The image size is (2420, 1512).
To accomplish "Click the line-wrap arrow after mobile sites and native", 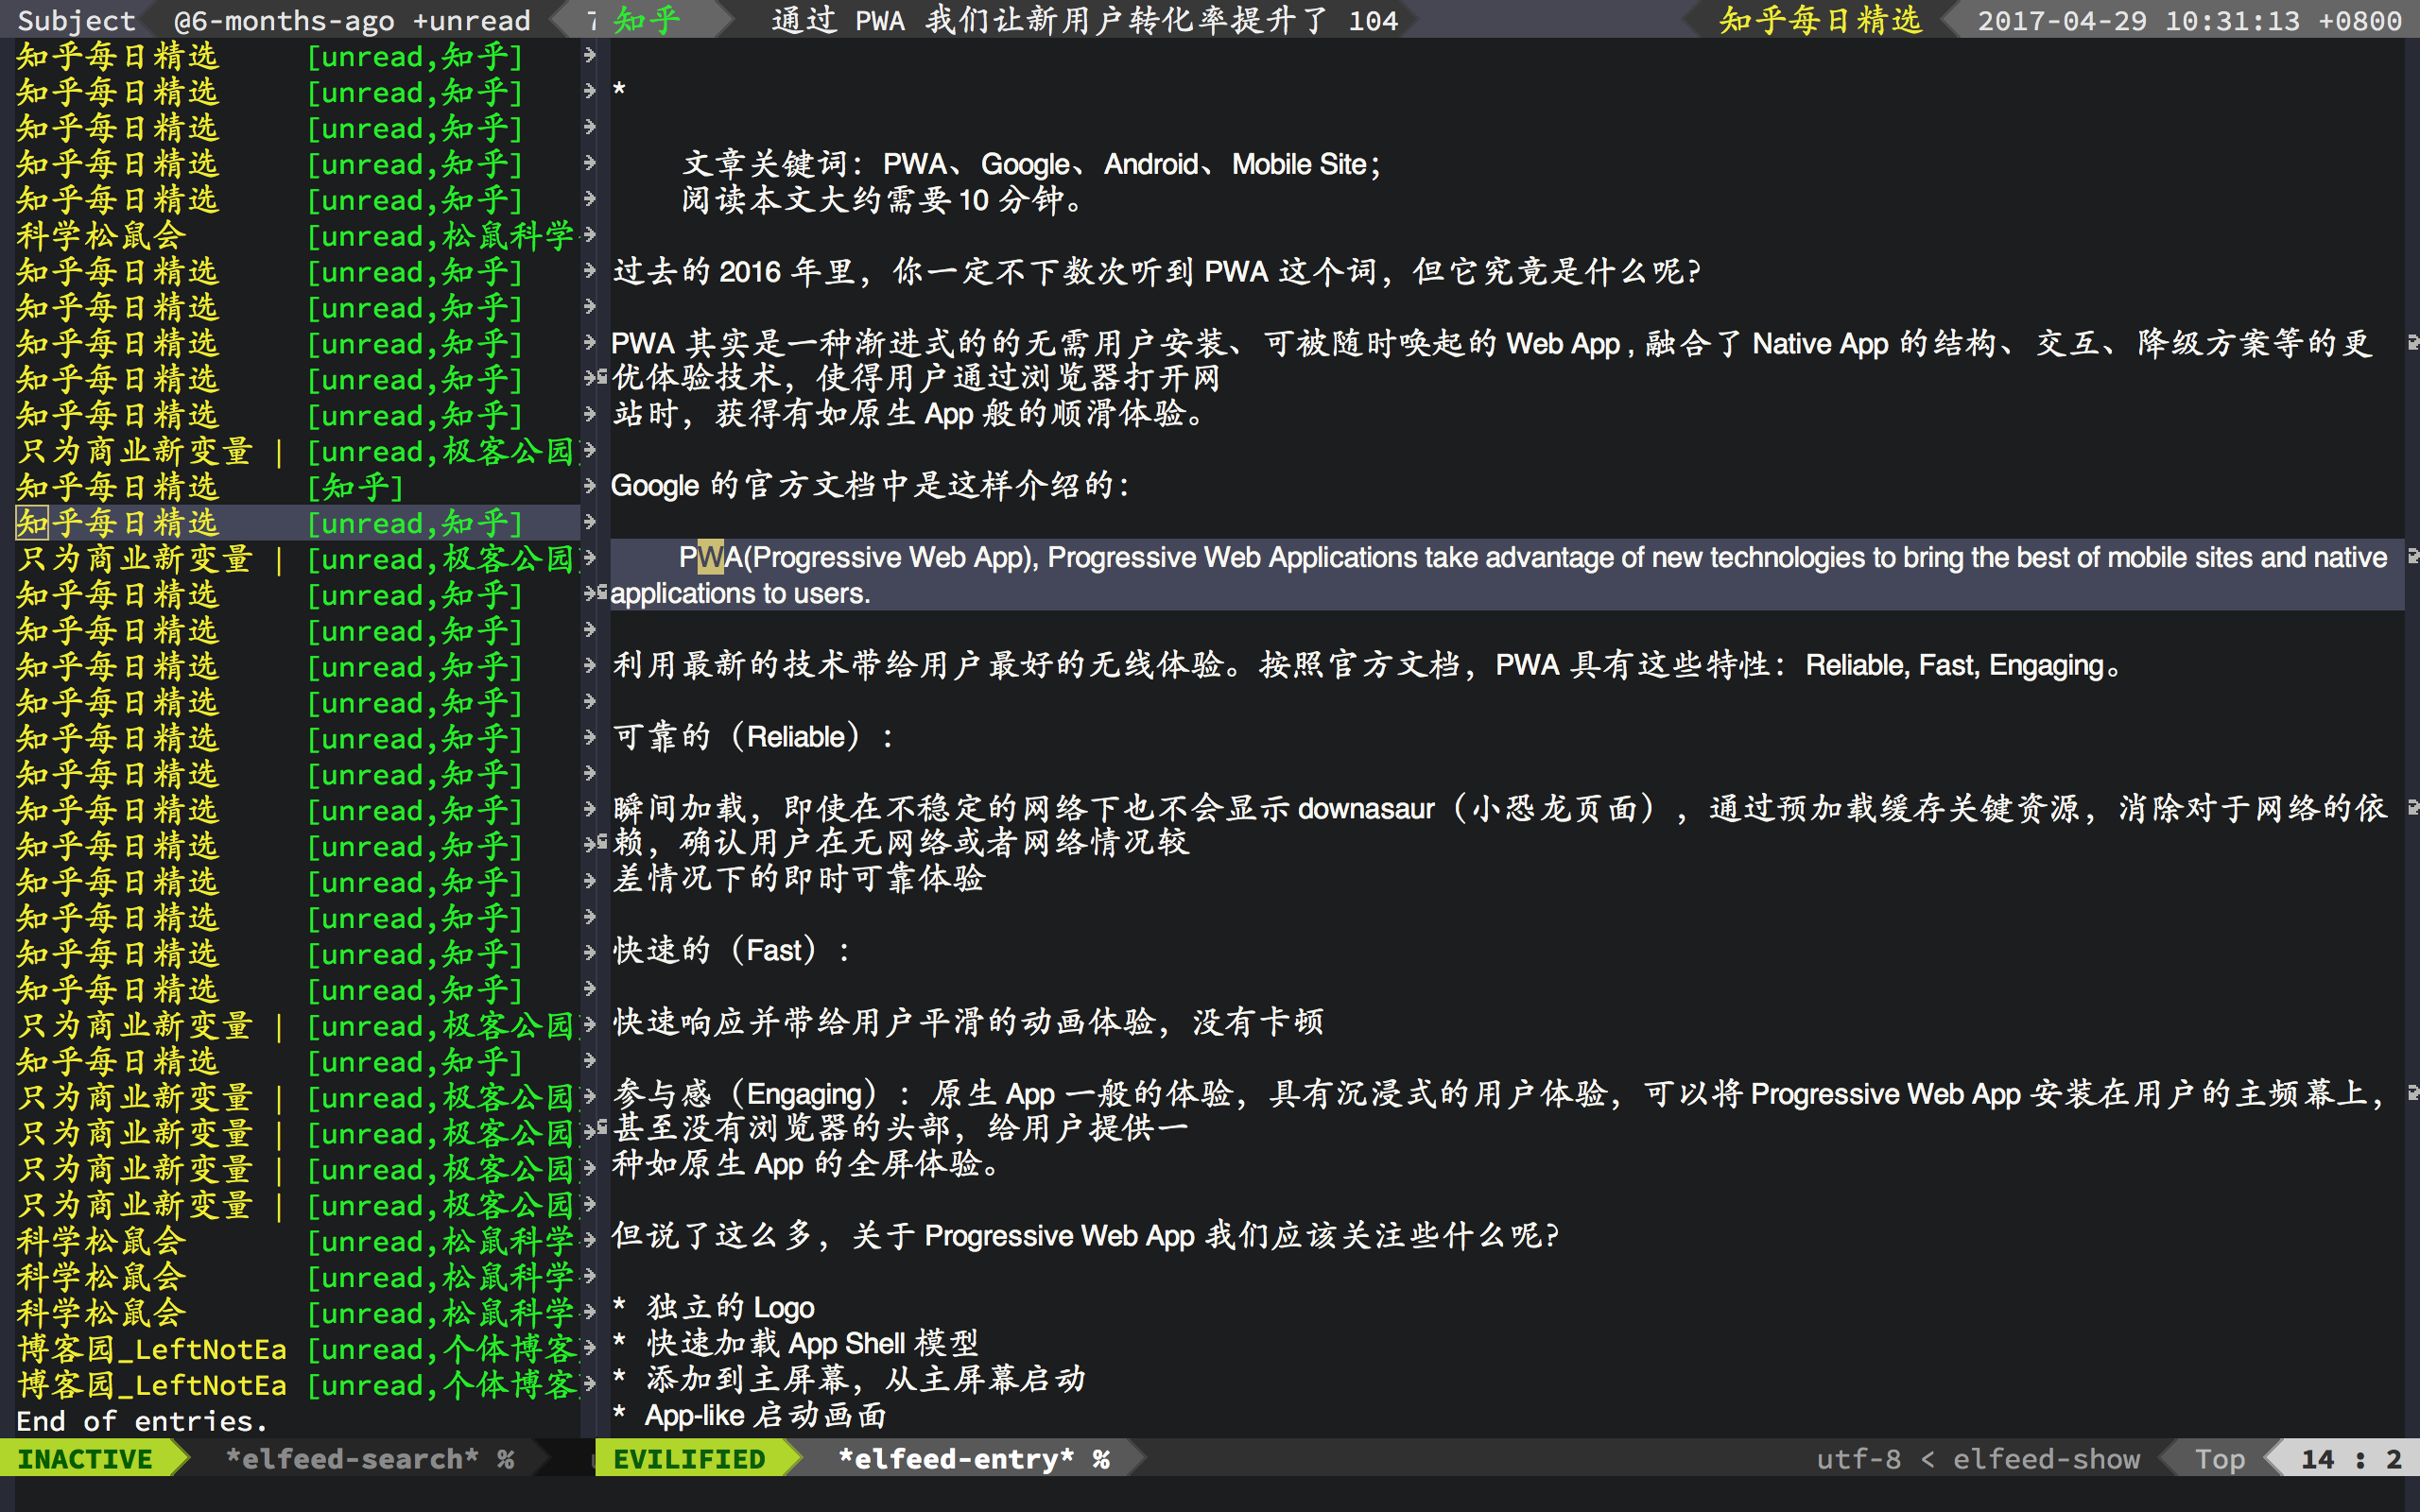I will pyautogui.click(x=2413, y=556).
